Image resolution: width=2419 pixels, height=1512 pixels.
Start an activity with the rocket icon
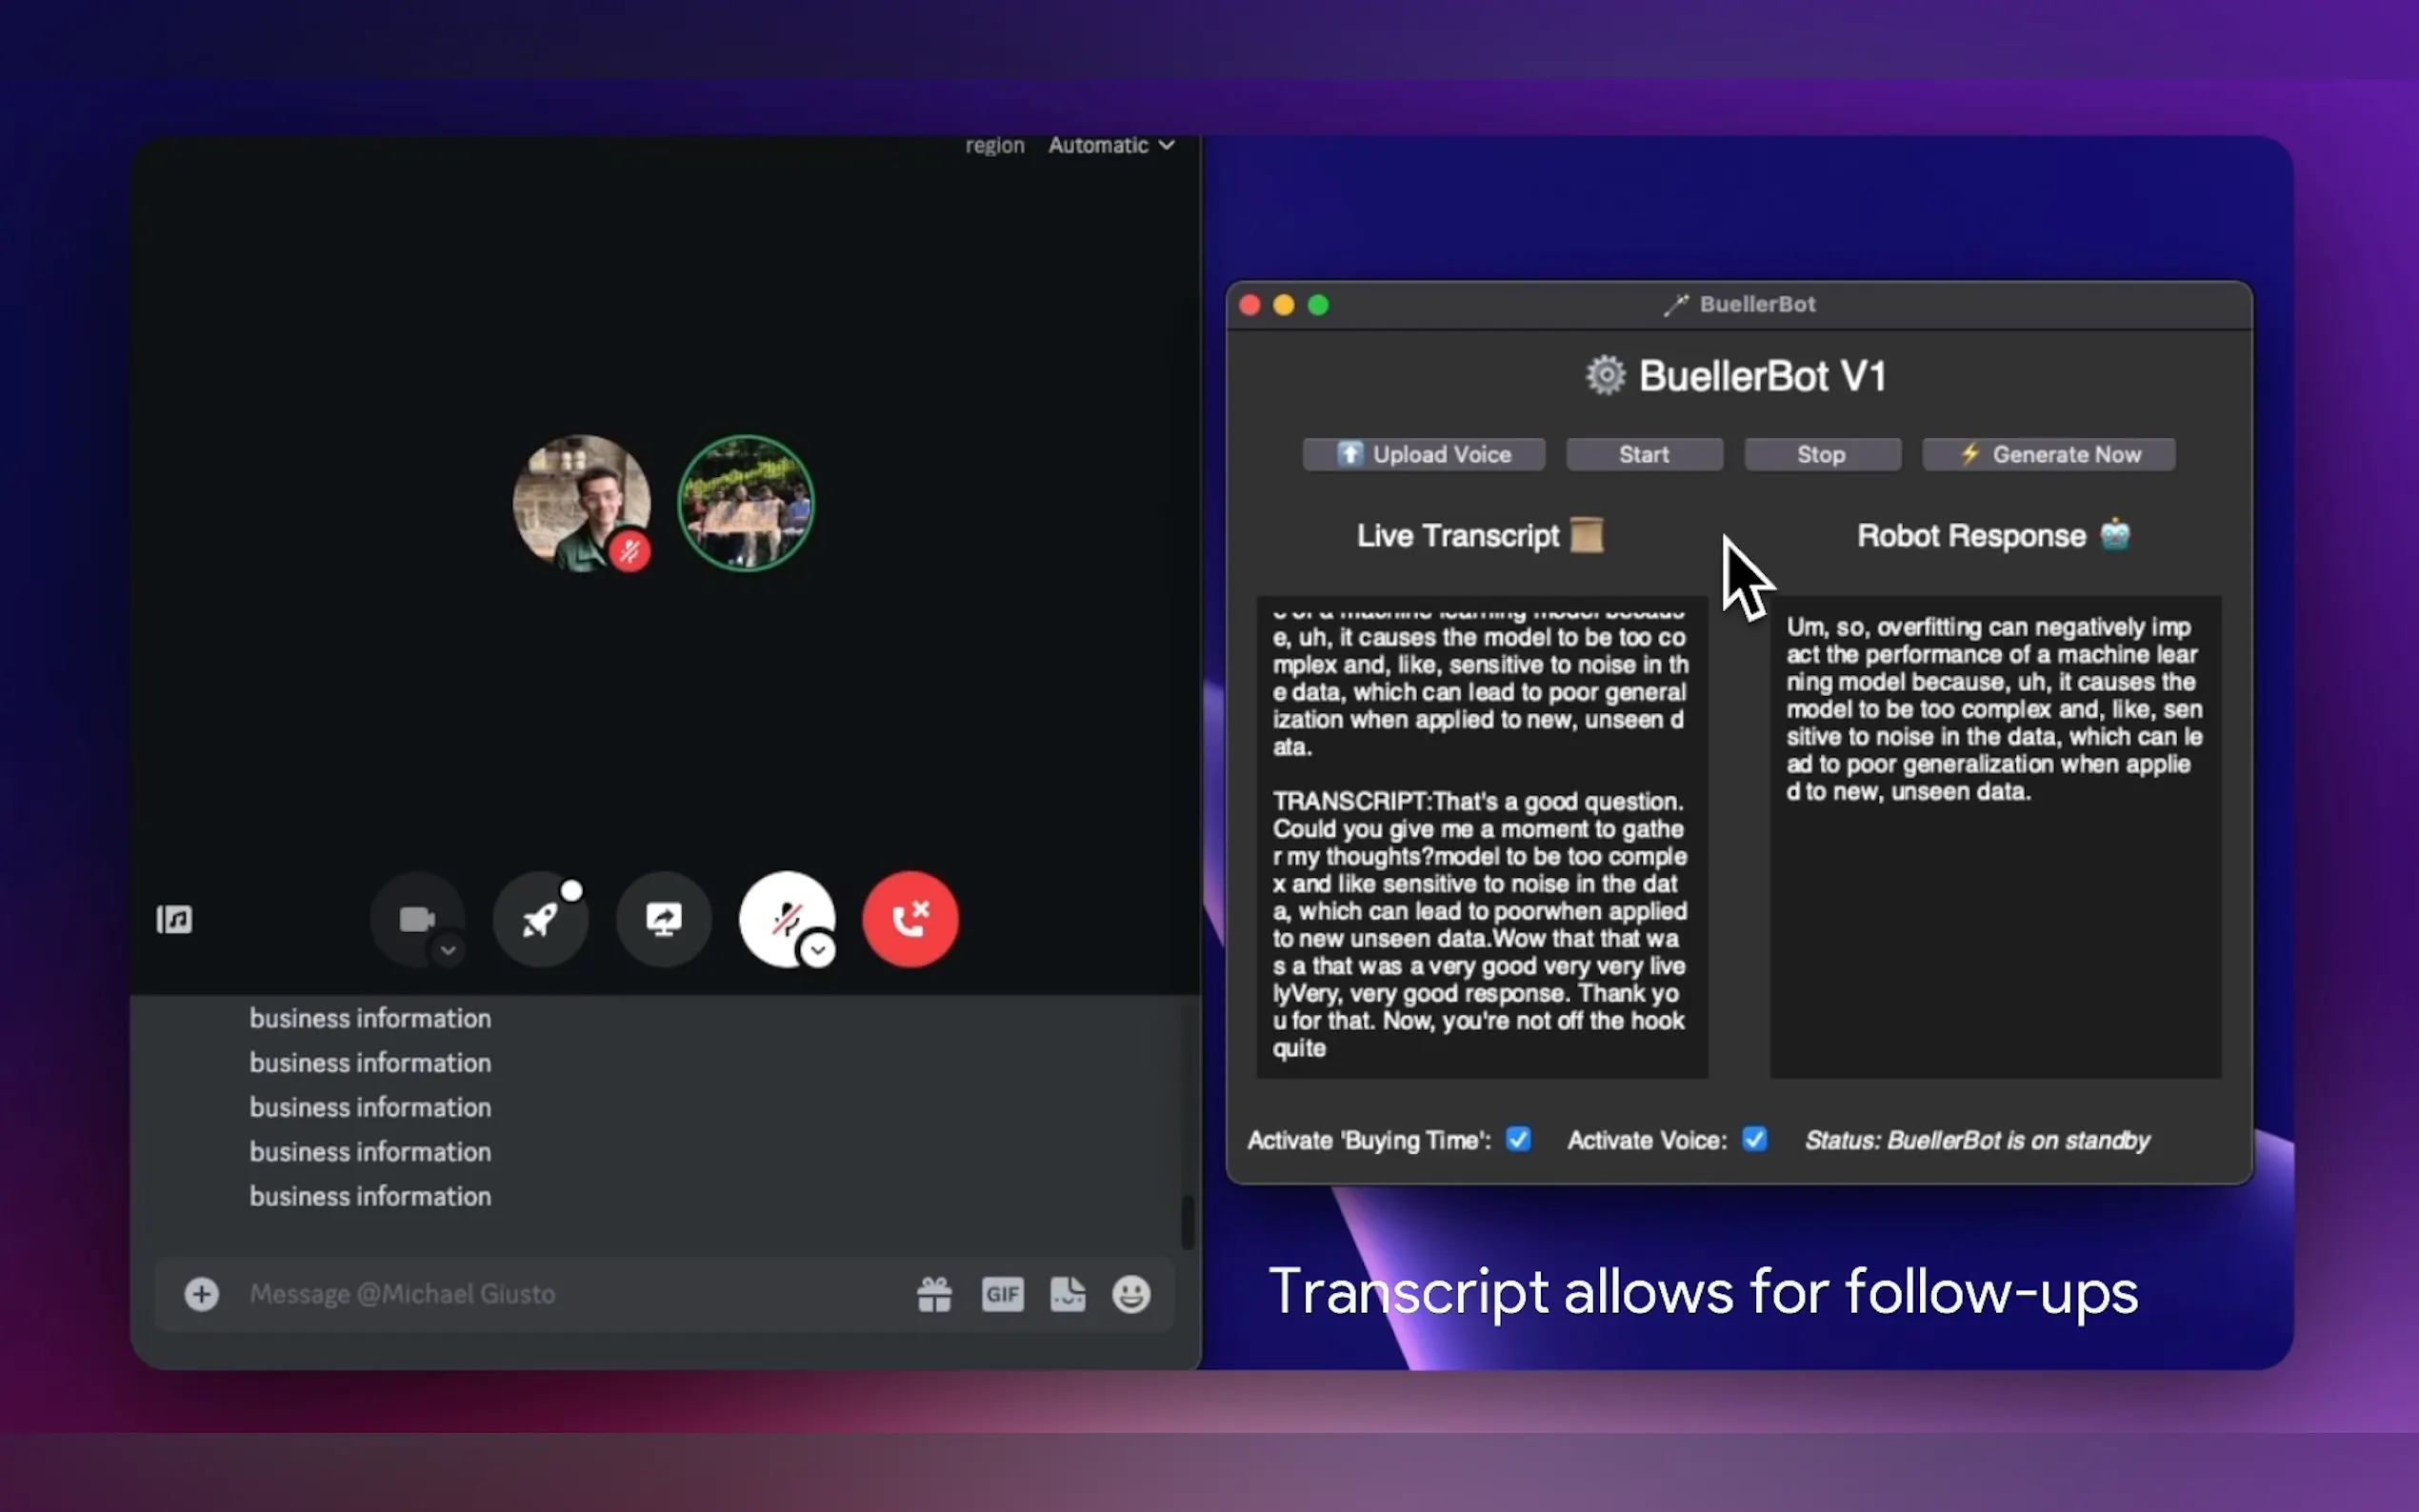pos(540,919)
